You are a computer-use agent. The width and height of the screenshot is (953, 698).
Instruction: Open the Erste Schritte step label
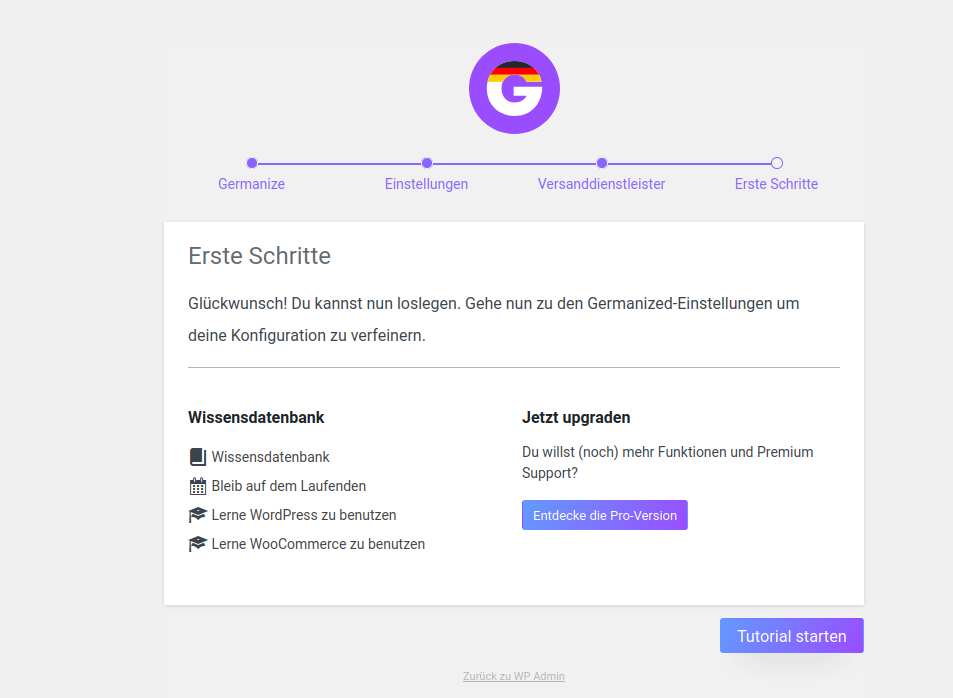click(777, 184)
